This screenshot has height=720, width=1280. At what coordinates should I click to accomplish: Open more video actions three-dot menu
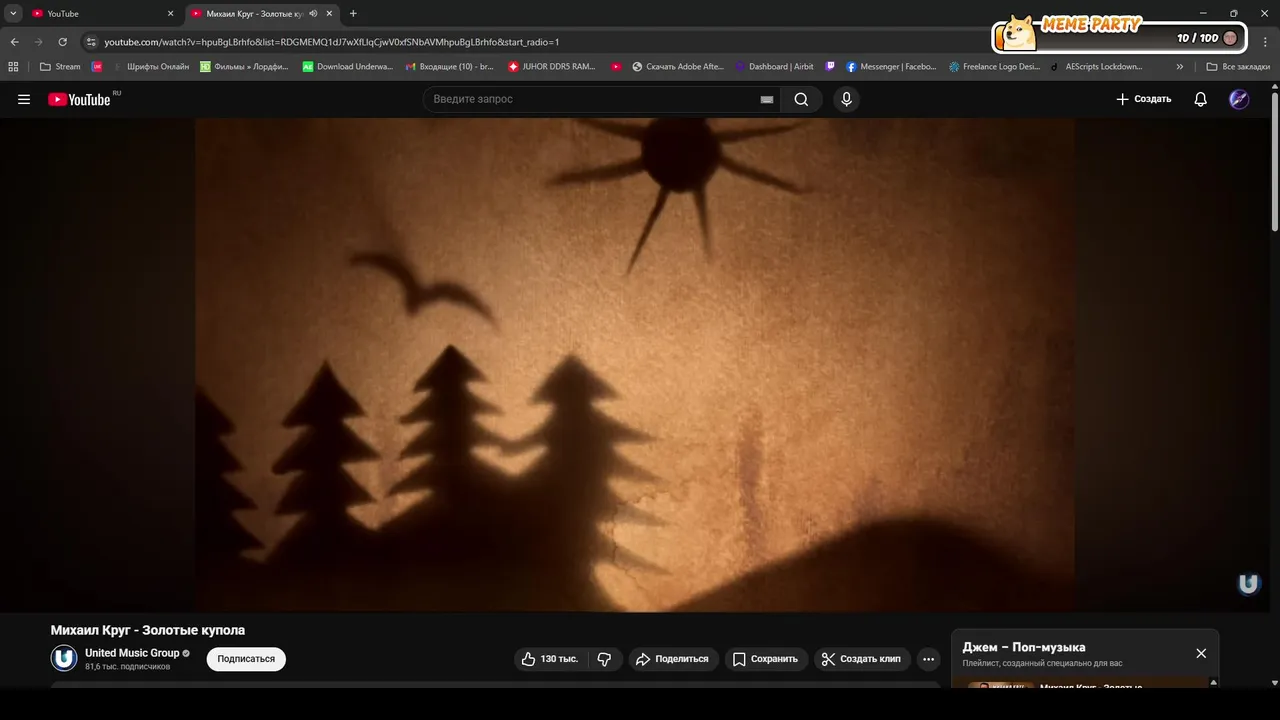928,659
